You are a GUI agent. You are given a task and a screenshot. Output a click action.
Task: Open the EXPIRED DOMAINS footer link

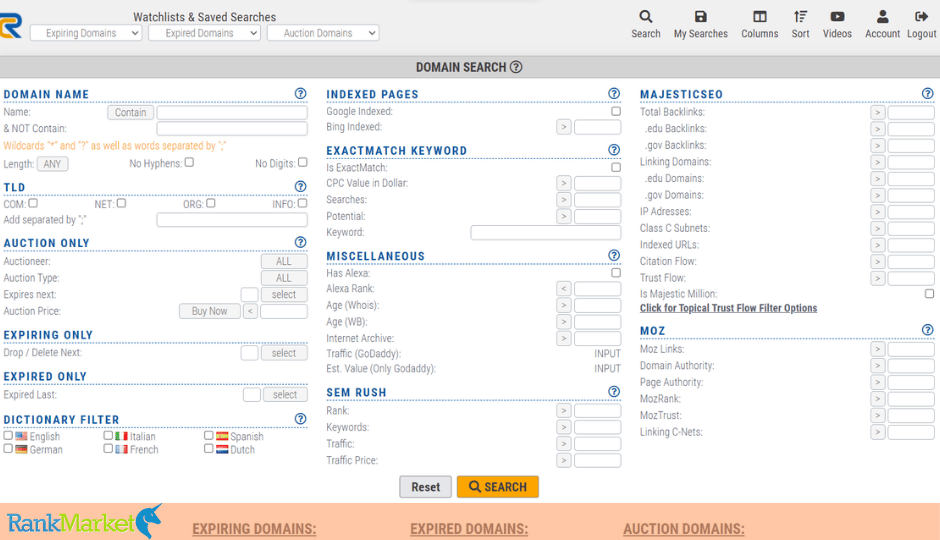469,529
